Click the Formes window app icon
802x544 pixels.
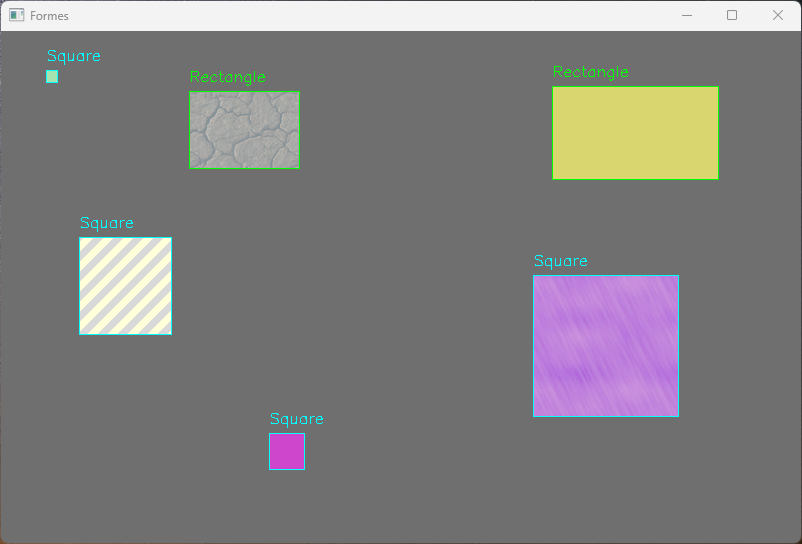16,15
